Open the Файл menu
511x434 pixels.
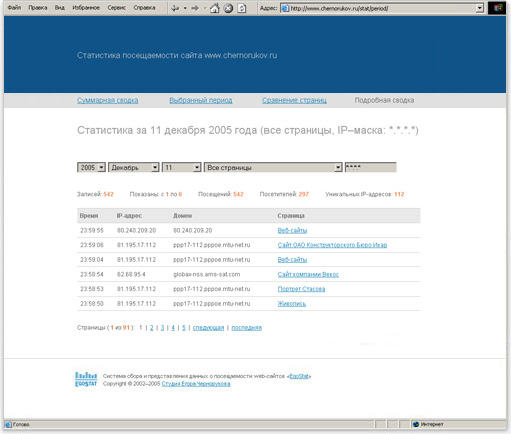tap(14, 8)
